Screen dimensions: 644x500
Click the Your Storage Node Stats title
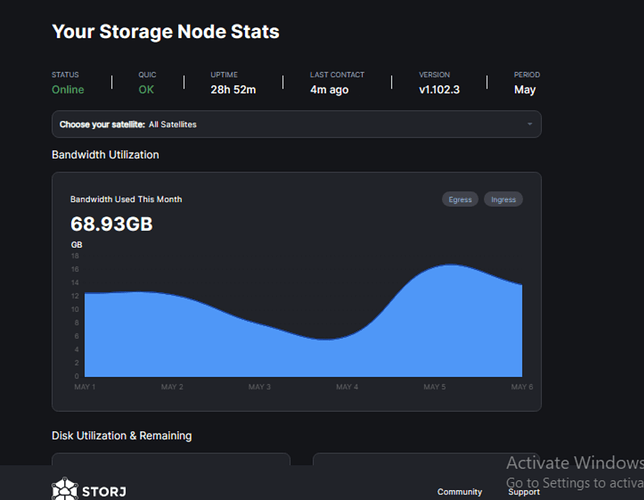pyautogui.click(x=165, y=32)
